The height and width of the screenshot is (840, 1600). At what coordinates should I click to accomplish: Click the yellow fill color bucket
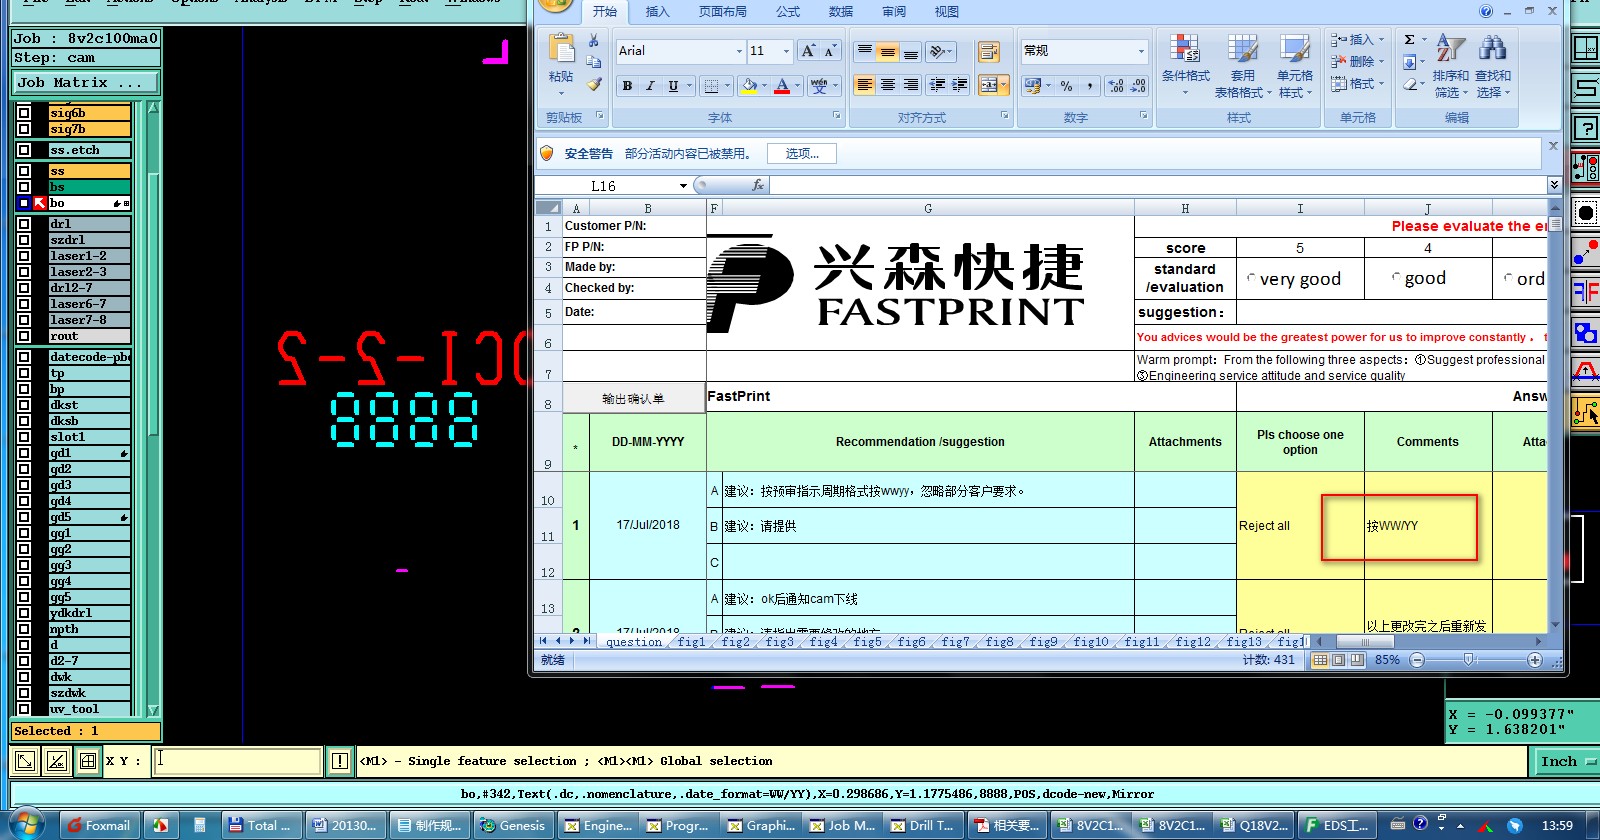749,86
